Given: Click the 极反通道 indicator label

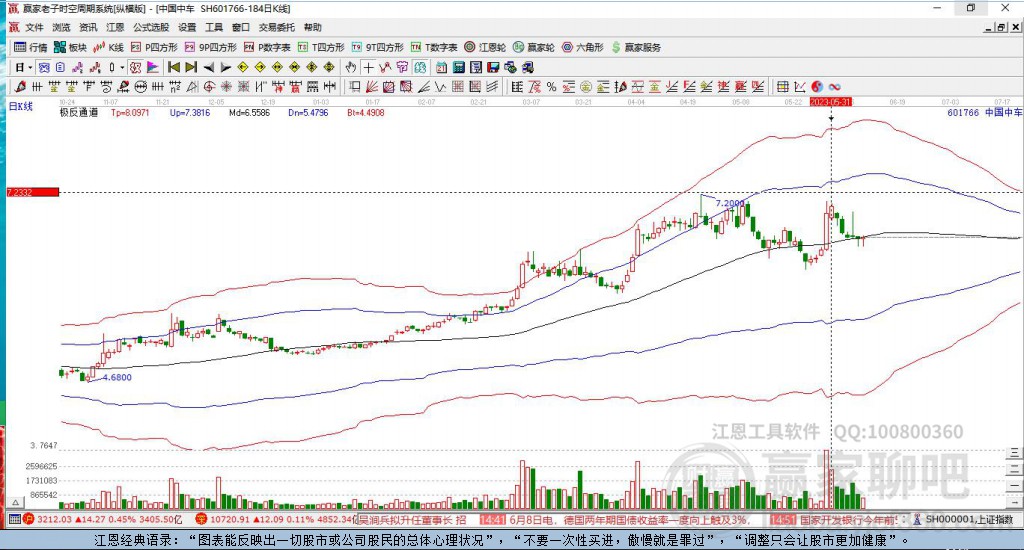Looking at the screenshot, I should (79, 112).
